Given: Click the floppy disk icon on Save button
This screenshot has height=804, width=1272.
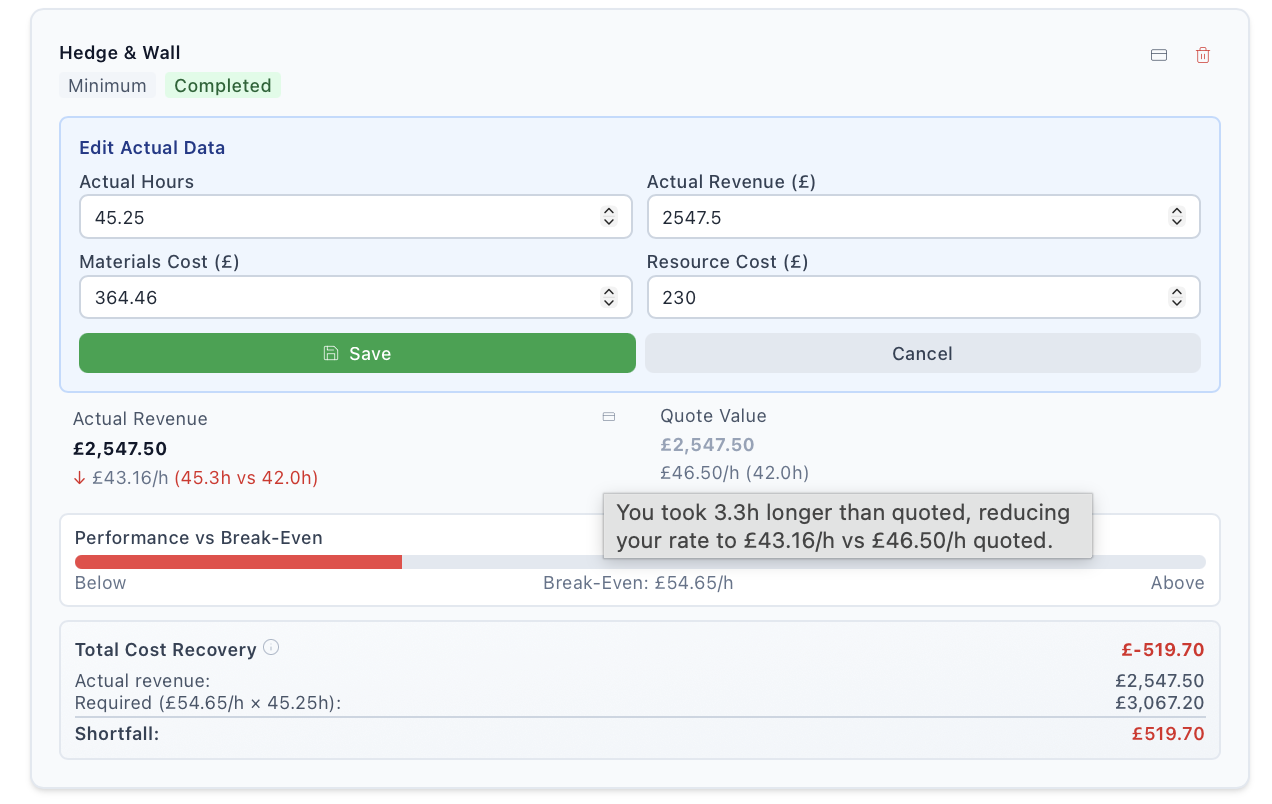Looking at the screenshot, I should point(330,353).
